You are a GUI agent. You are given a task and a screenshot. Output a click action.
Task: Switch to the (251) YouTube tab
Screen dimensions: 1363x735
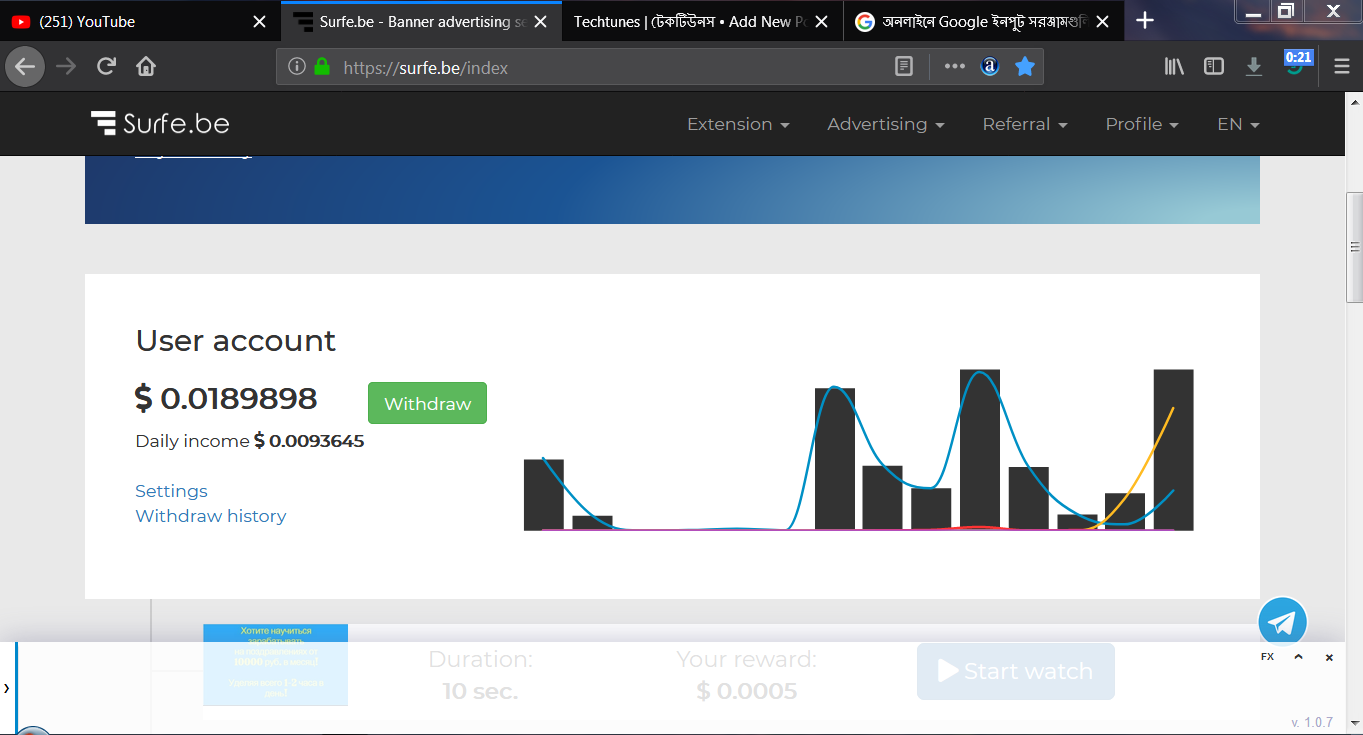point(140,21)
